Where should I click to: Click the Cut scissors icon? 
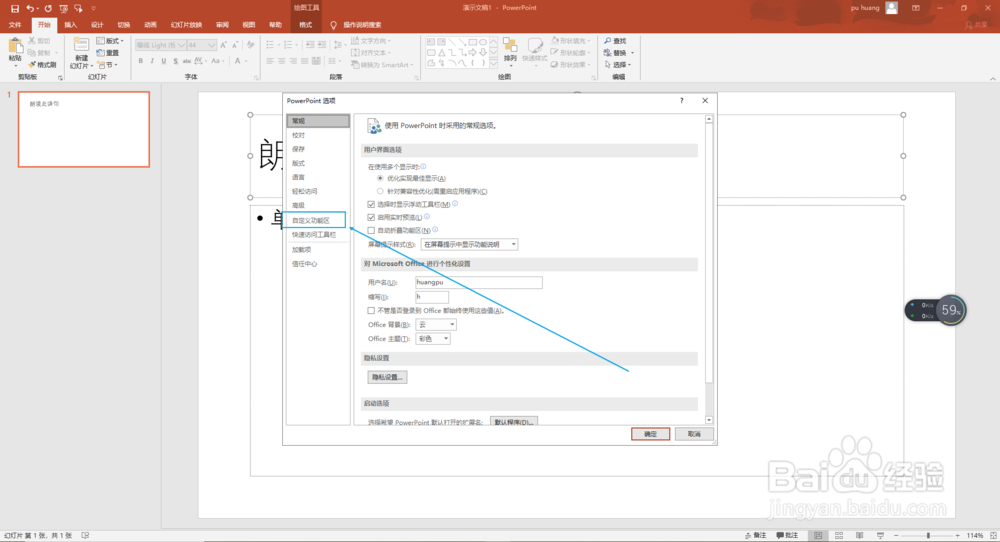tap(31, 41)
